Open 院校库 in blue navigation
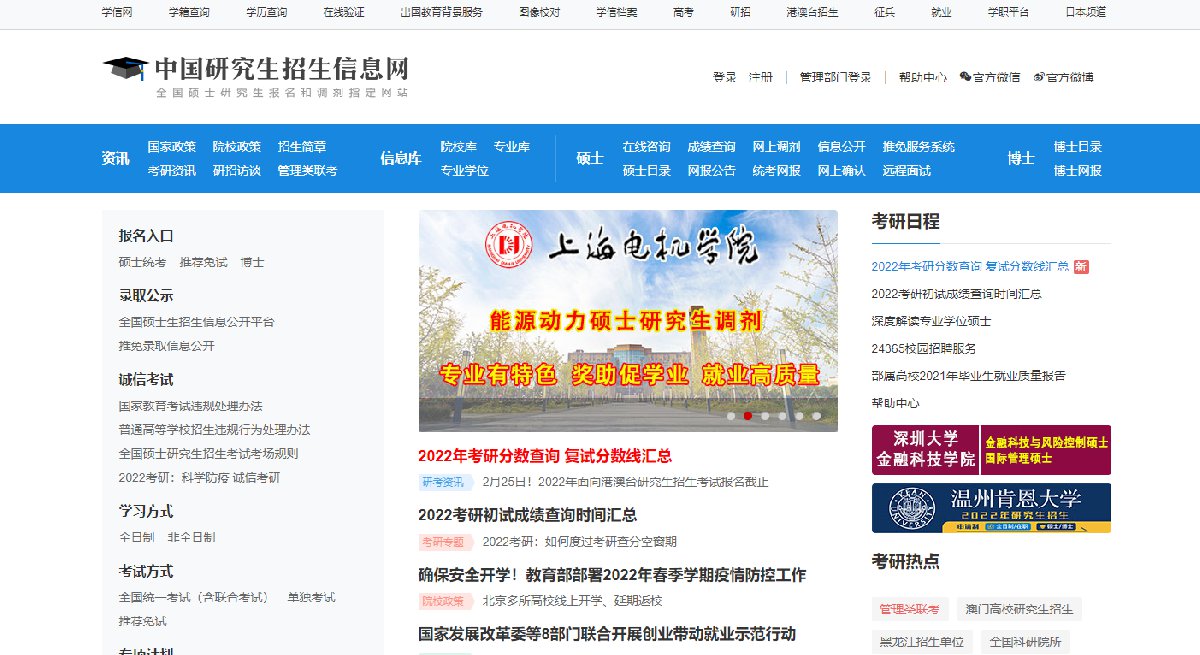Image resolution: width=1200 pixels, height=655 pixels. (459, 147)
